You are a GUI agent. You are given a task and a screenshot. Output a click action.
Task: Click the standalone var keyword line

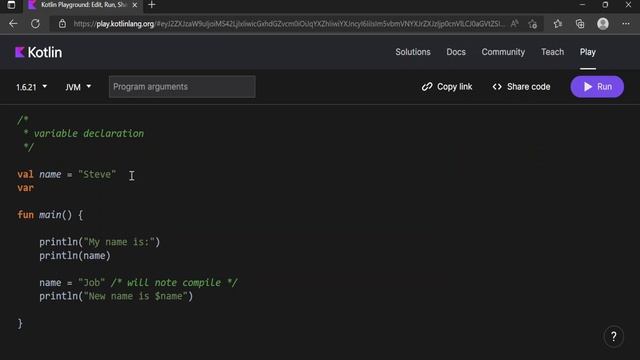tap(25, 188)
